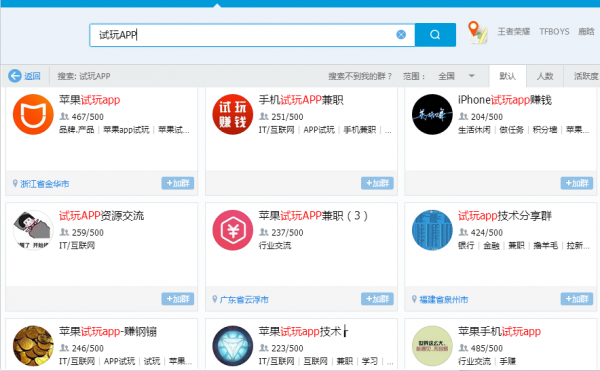The height and width of the screenshot is (371, 600).
Task: Click tag 品牌.产品 under 苹果试玩app
Action: pyautogui.click(x=77, y=130)
